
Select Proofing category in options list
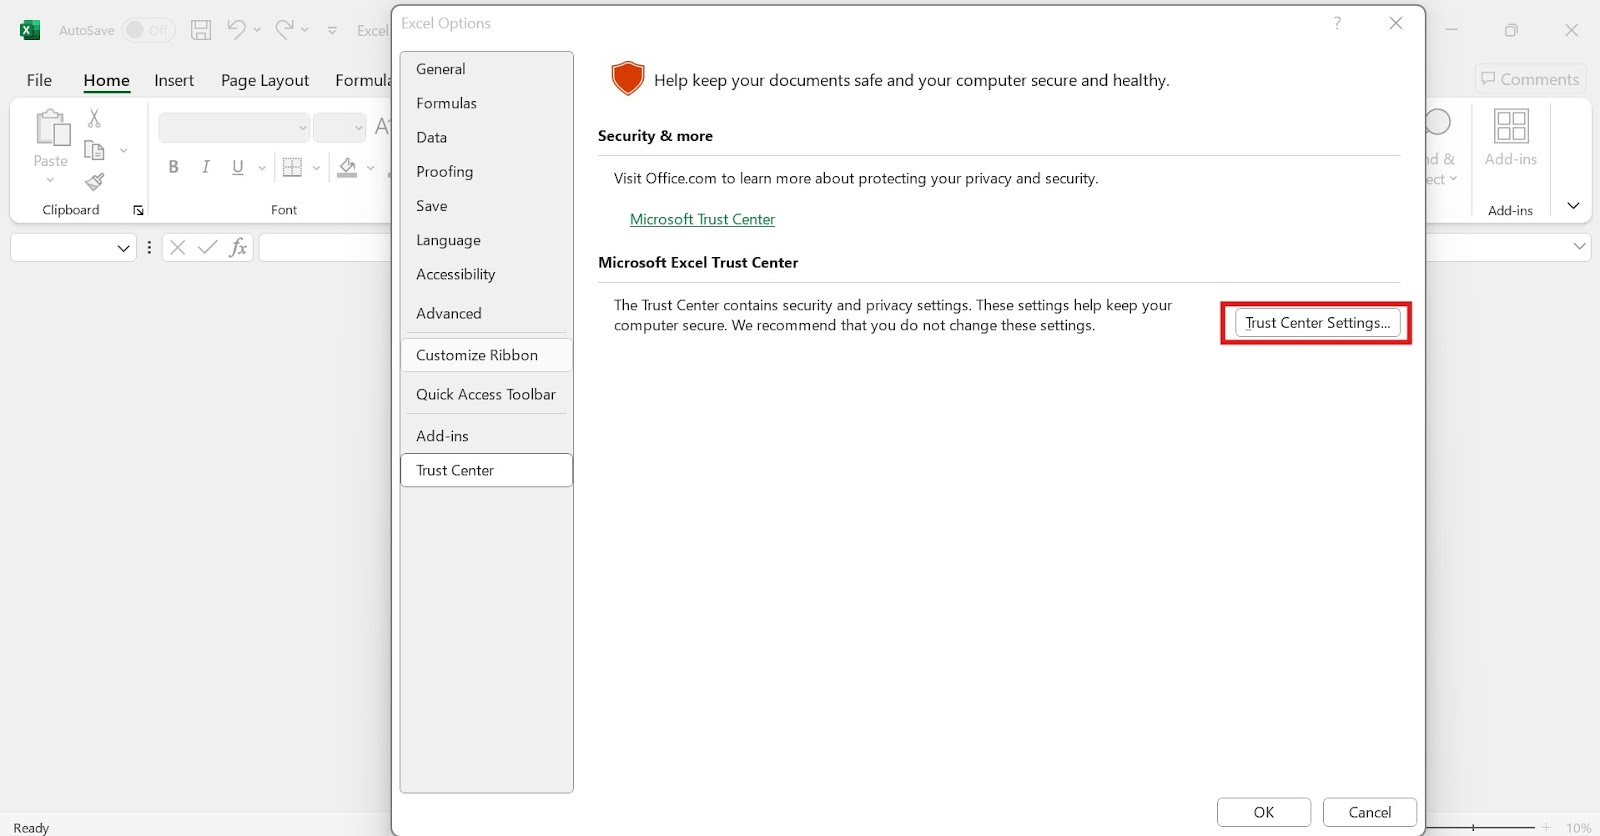[x=486, y=171]
